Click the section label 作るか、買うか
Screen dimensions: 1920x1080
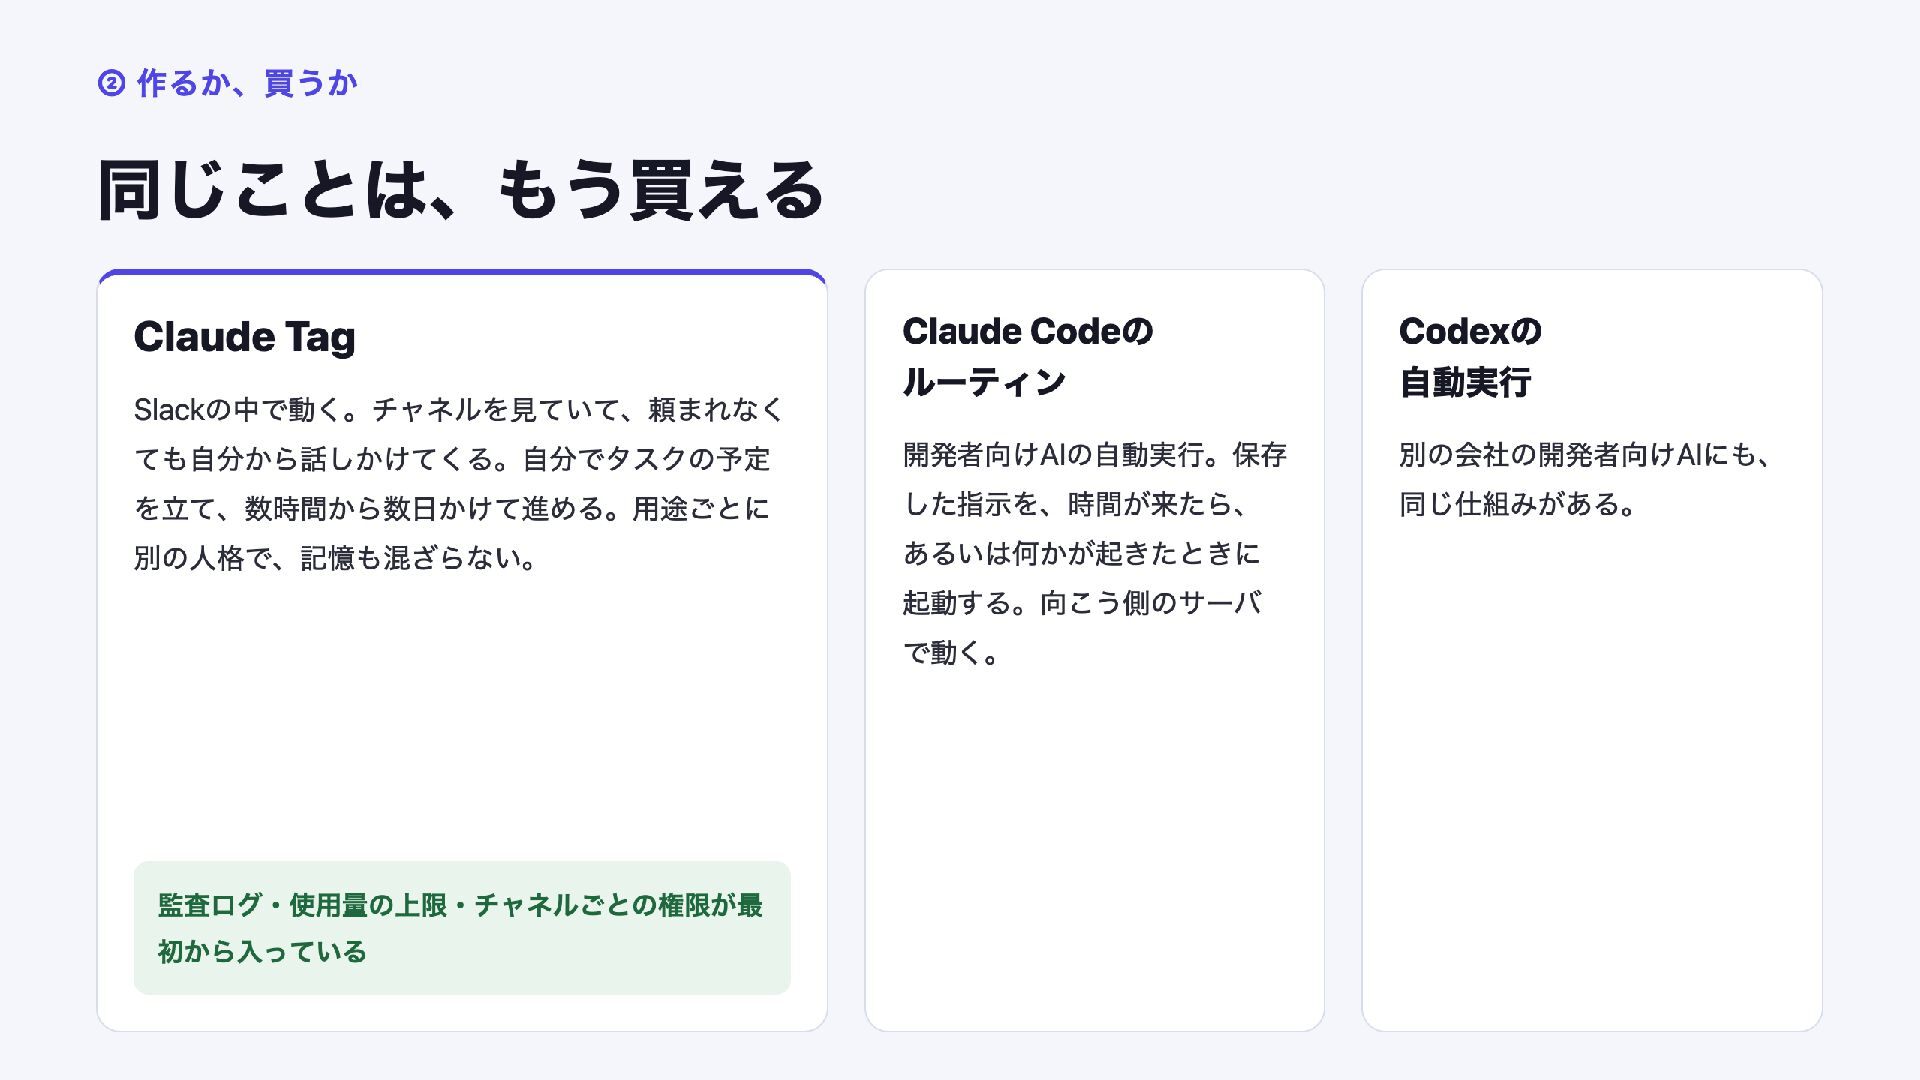point(247,83)
